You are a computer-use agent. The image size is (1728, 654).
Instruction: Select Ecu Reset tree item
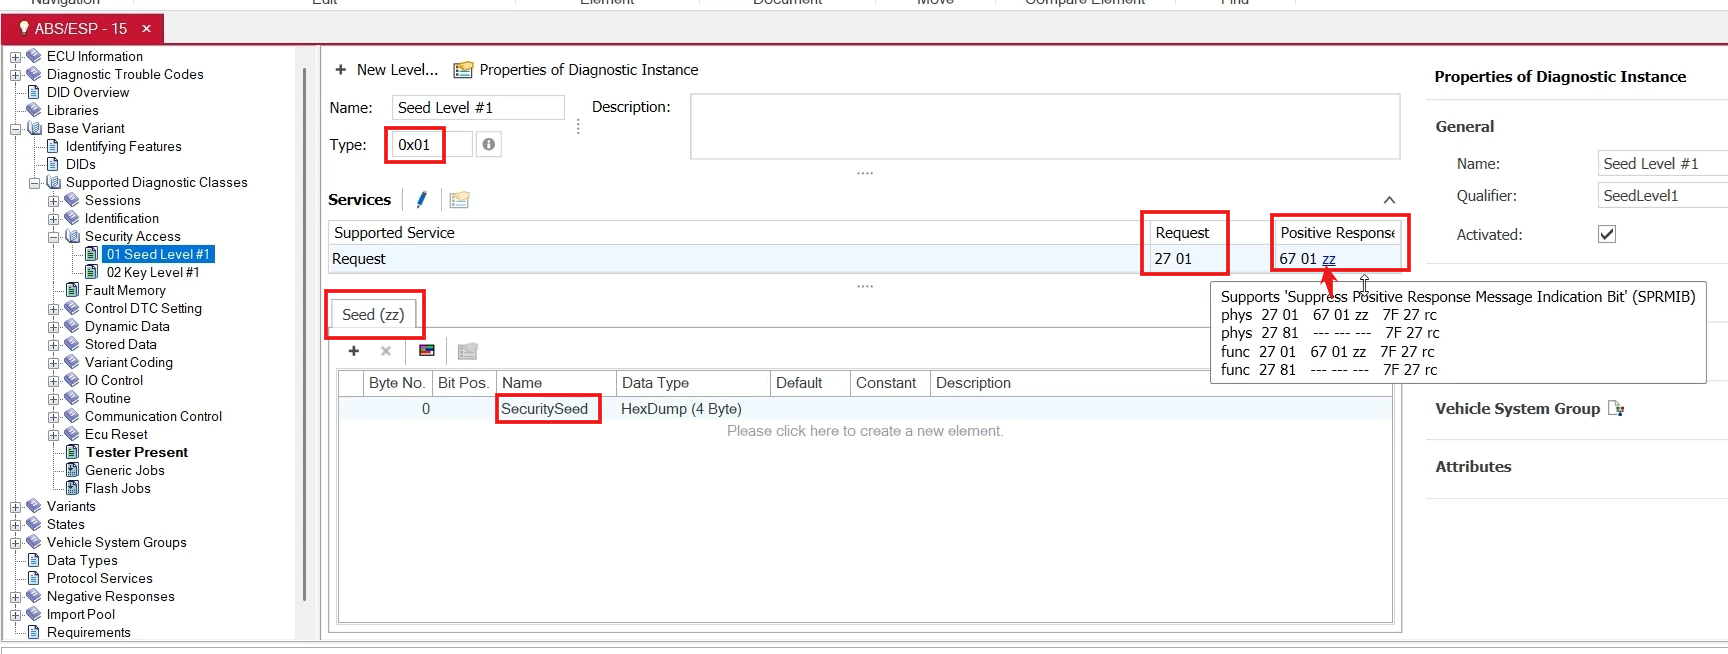click(116, 434)
